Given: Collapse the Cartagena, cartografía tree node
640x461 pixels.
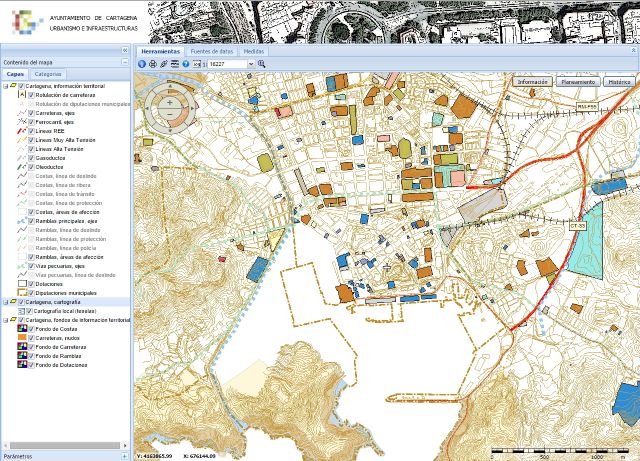Looking at the screenshot, I should (x=5, y=301).
